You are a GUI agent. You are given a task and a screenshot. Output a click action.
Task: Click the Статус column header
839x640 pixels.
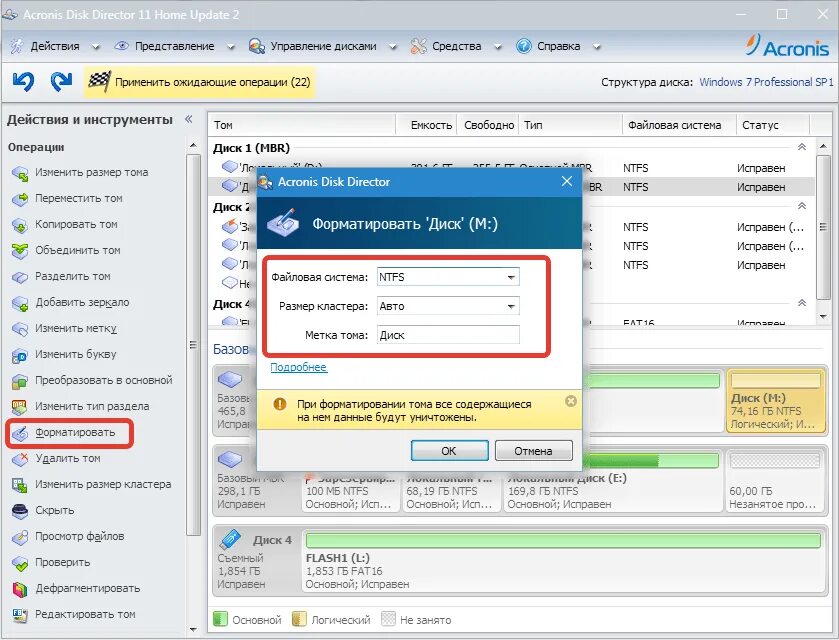click(x=772, y=125)
